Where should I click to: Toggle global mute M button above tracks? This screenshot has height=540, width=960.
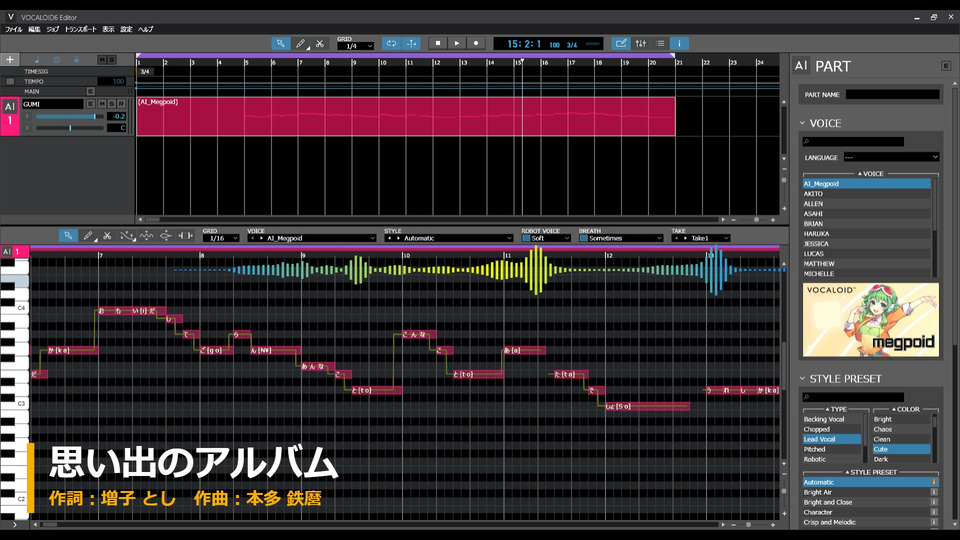[102, 59]
